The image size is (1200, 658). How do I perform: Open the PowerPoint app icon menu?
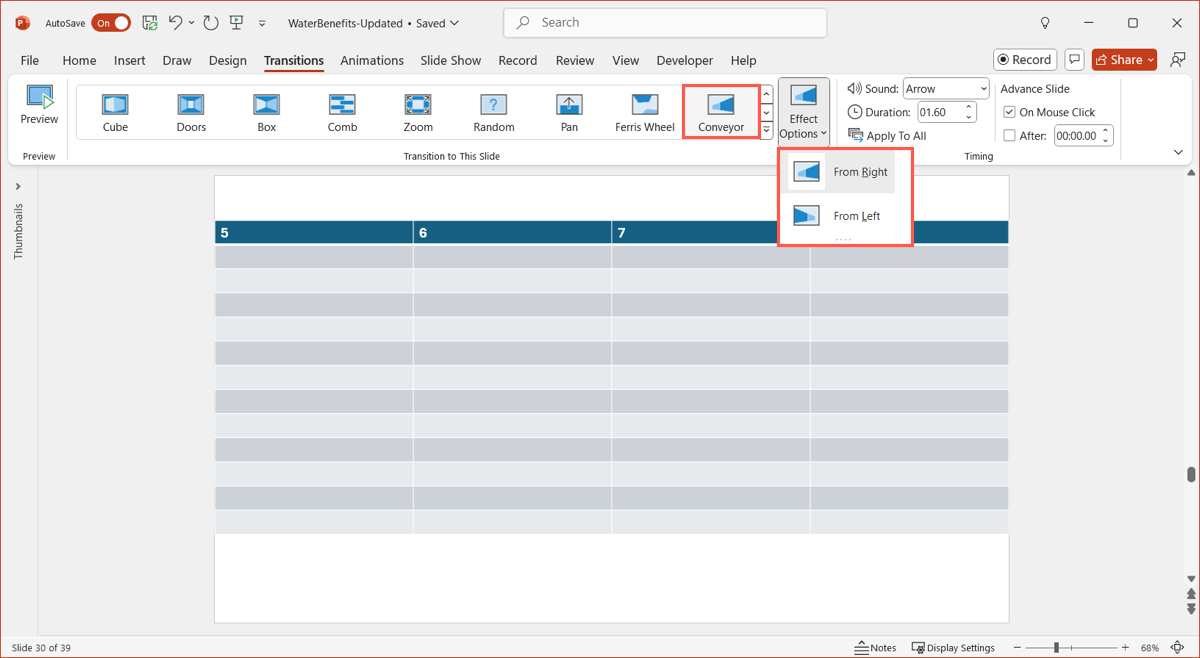pos(22,23)
